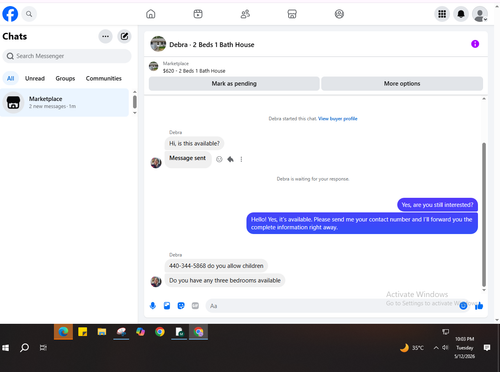Attach a photo with image icon
The image size is (500, 372).
(167, 306)
